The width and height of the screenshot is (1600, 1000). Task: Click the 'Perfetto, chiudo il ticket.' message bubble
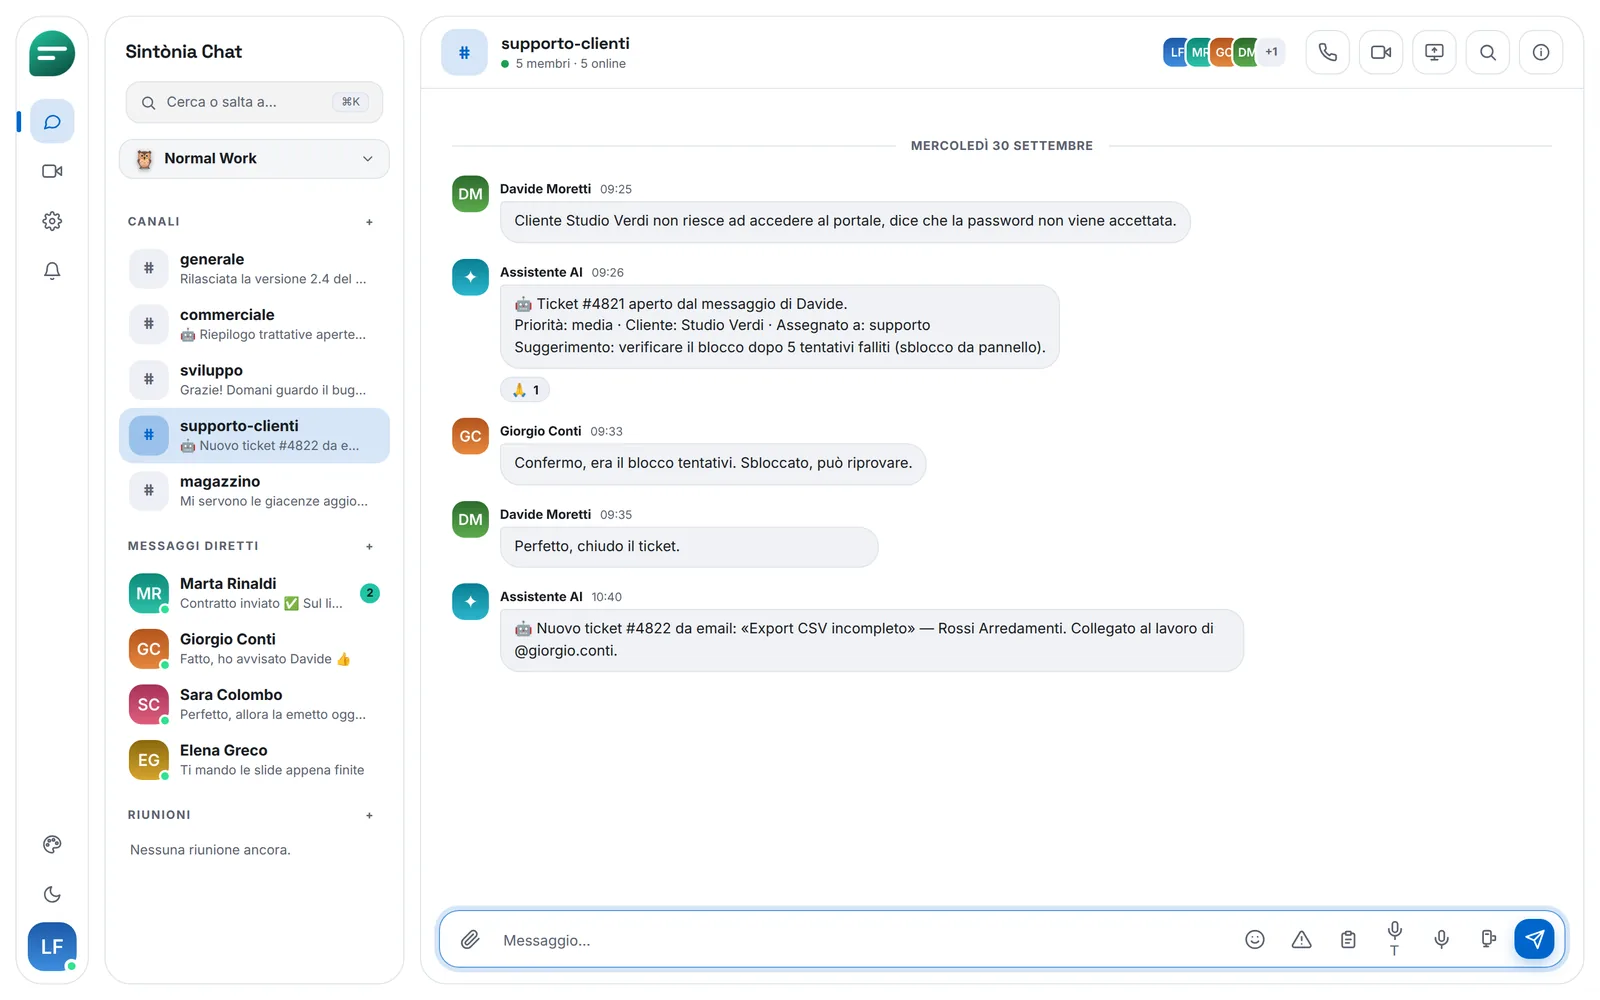tap(689, 547)
